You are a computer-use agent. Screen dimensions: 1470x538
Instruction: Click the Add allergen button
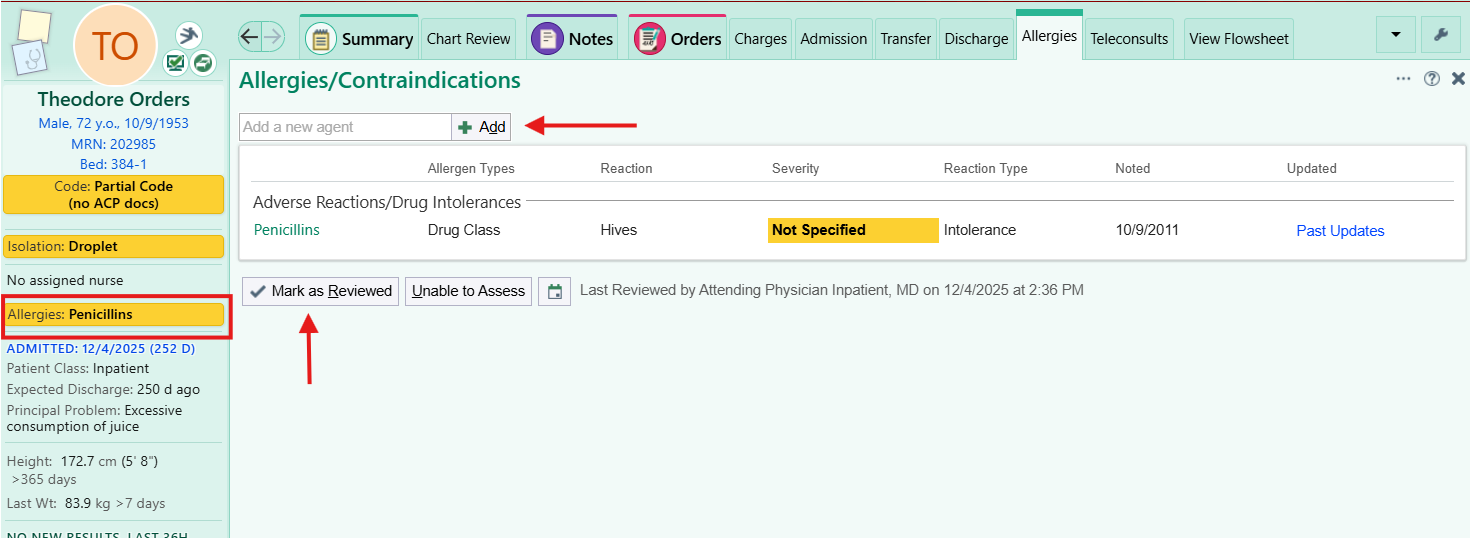481,127
